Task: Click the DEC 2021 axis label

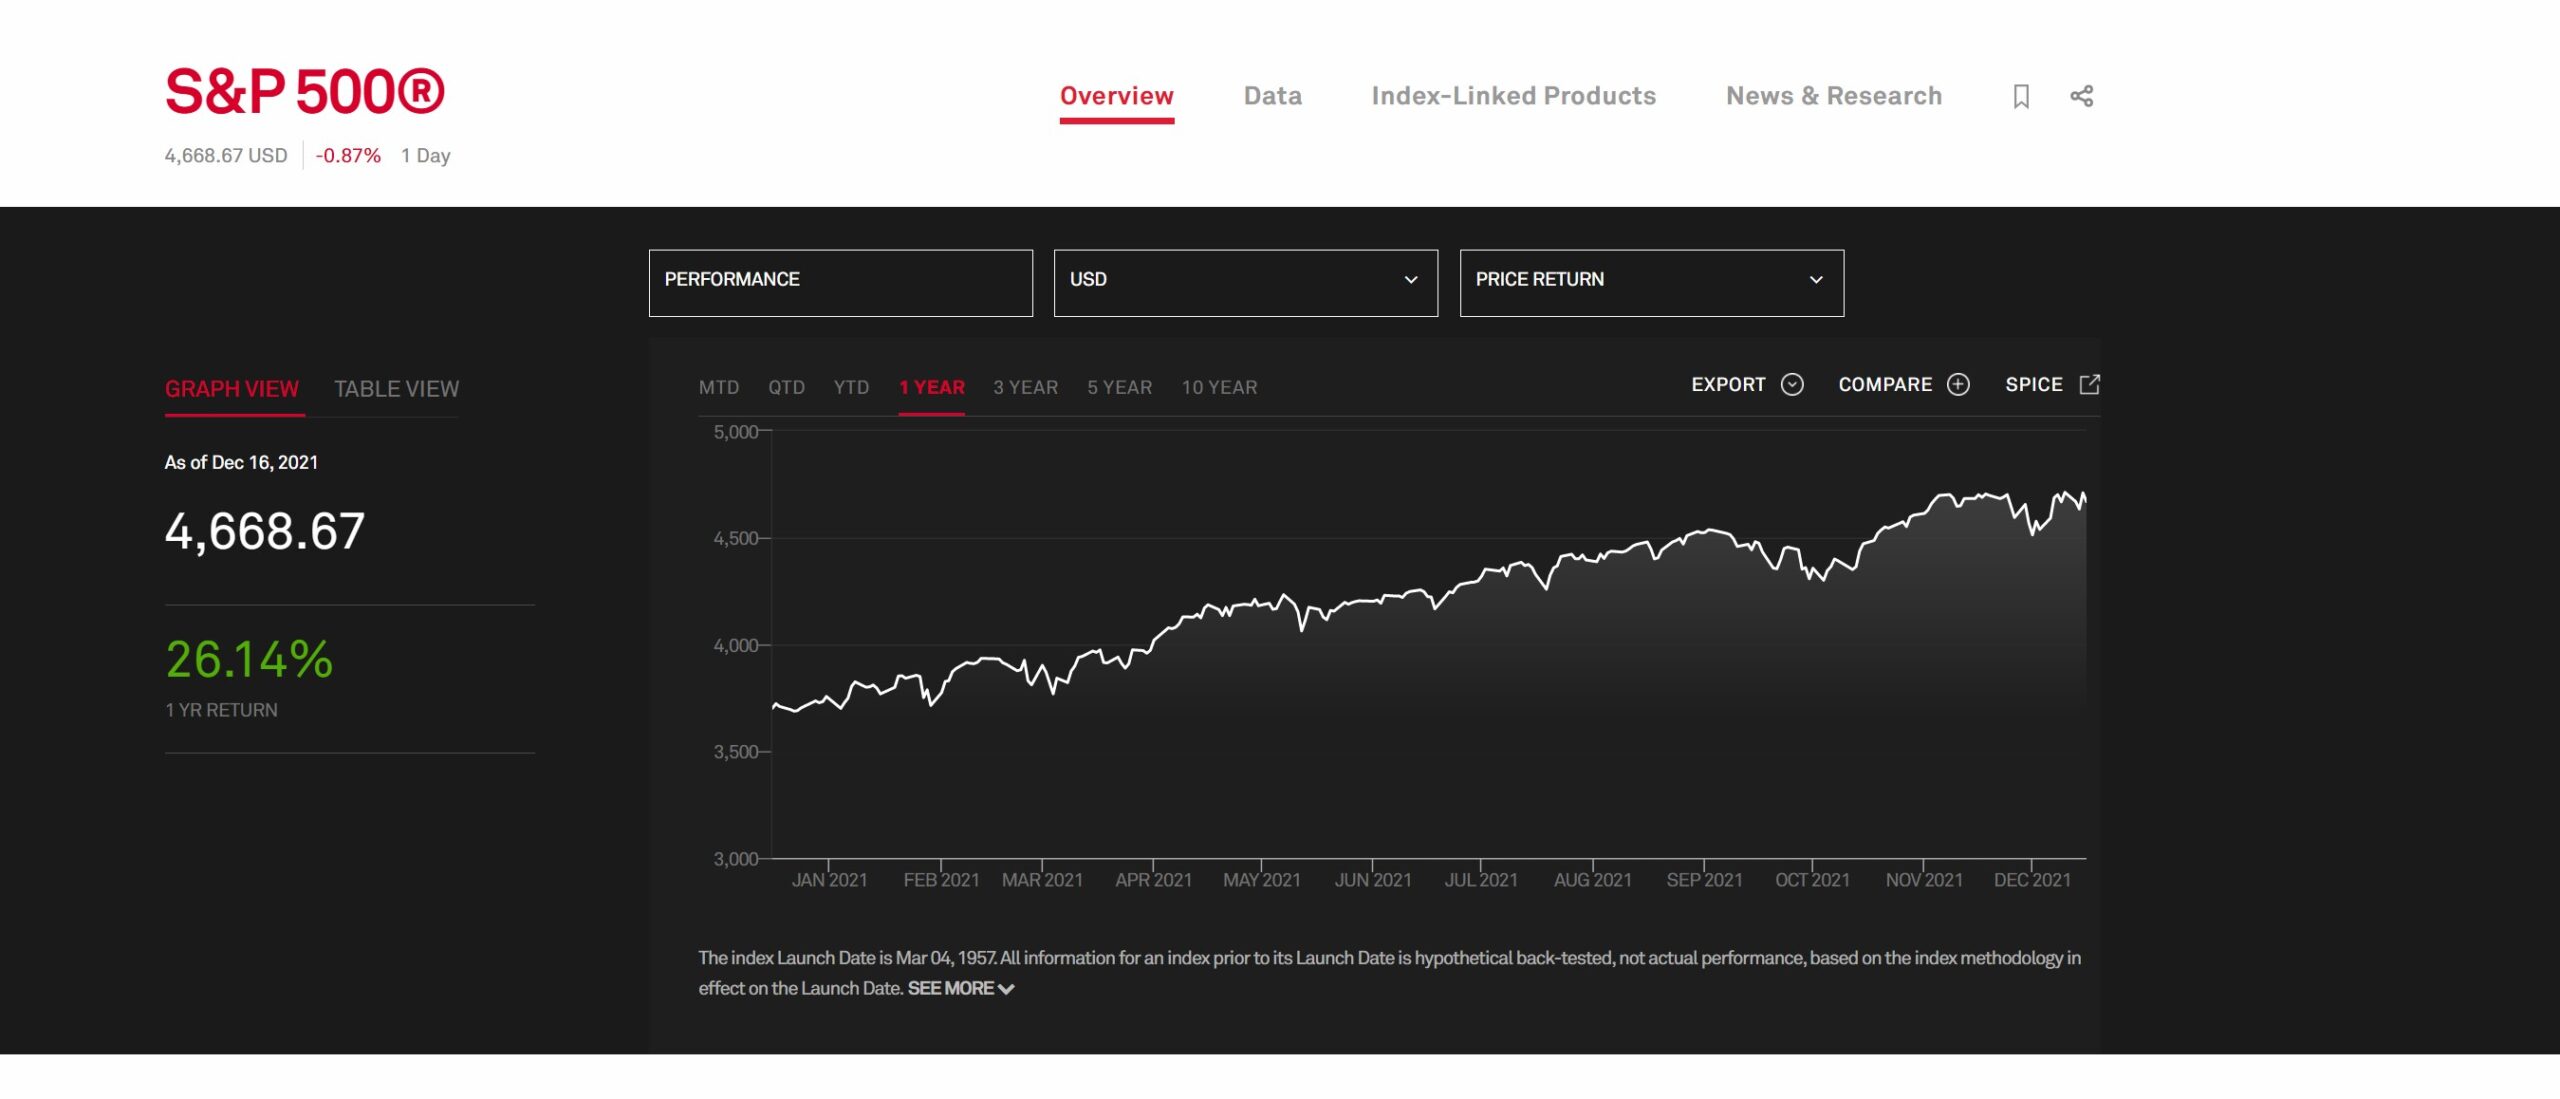Action: point(2032,880)
